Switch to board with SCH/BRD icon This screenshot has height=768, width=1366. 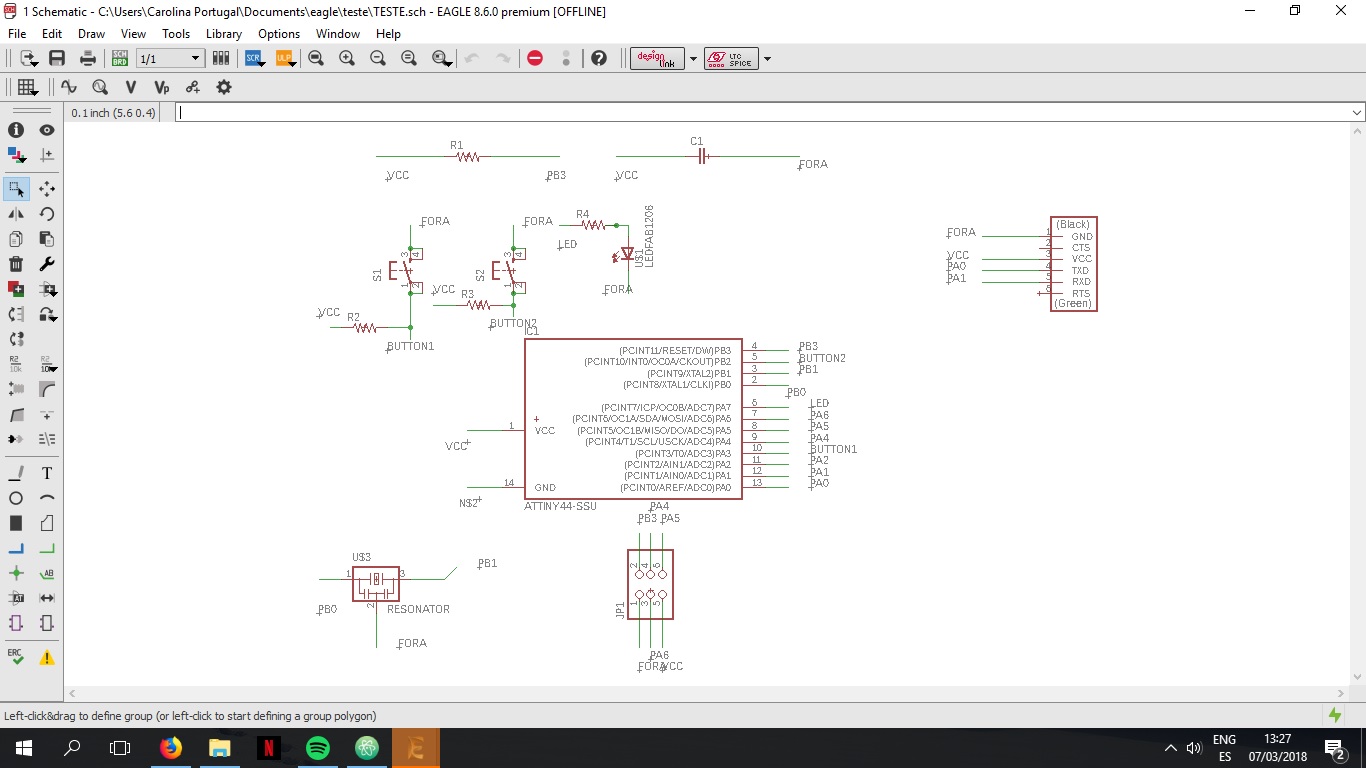[x=120, y=58]
